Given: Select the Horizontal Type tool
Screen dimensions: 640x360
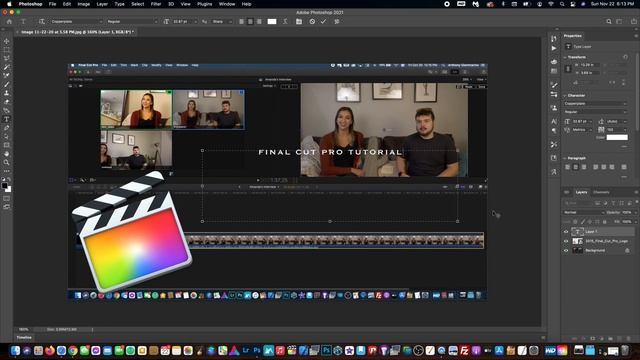Looking at the screenshot, I should (x=7, y=119).
